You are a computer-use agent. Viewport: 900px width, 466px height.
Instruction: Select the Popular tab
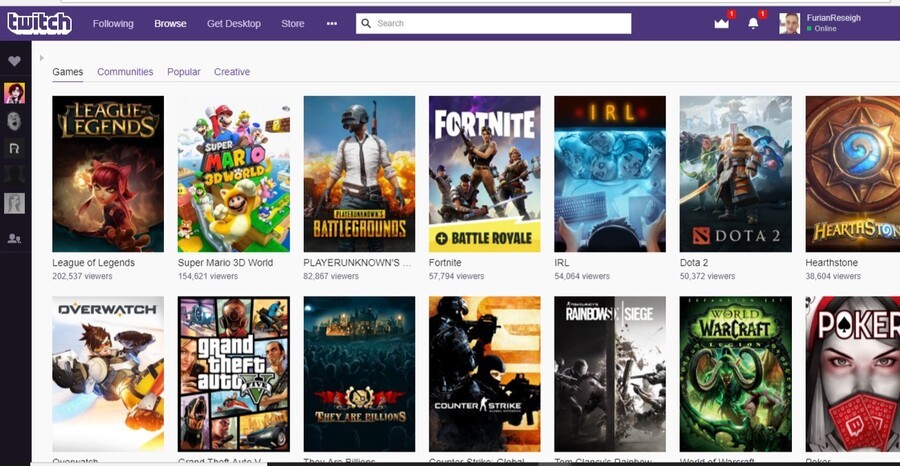184,72
